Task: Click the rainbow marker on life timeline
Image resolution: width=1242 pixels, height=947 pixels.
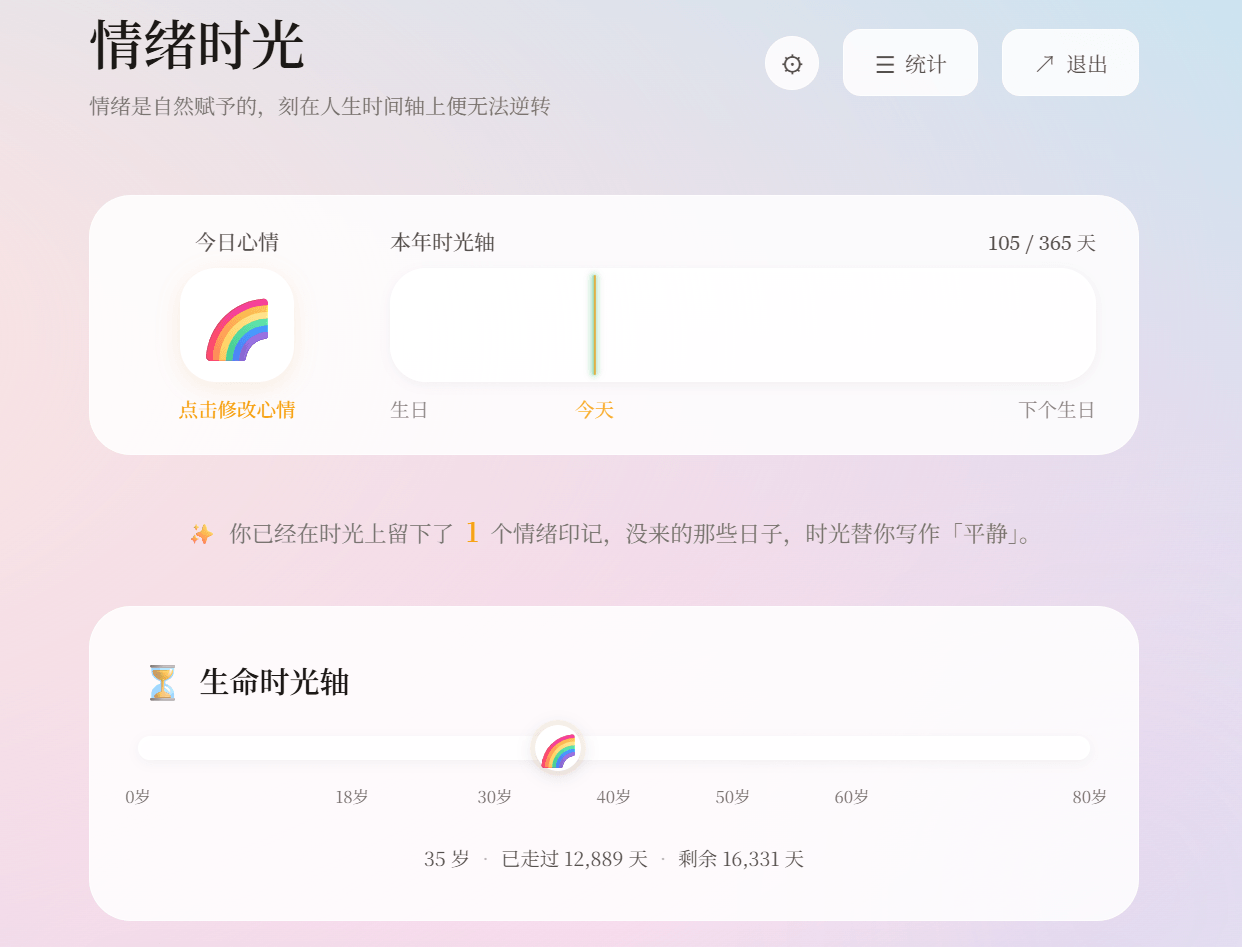Action: (558, 748)
